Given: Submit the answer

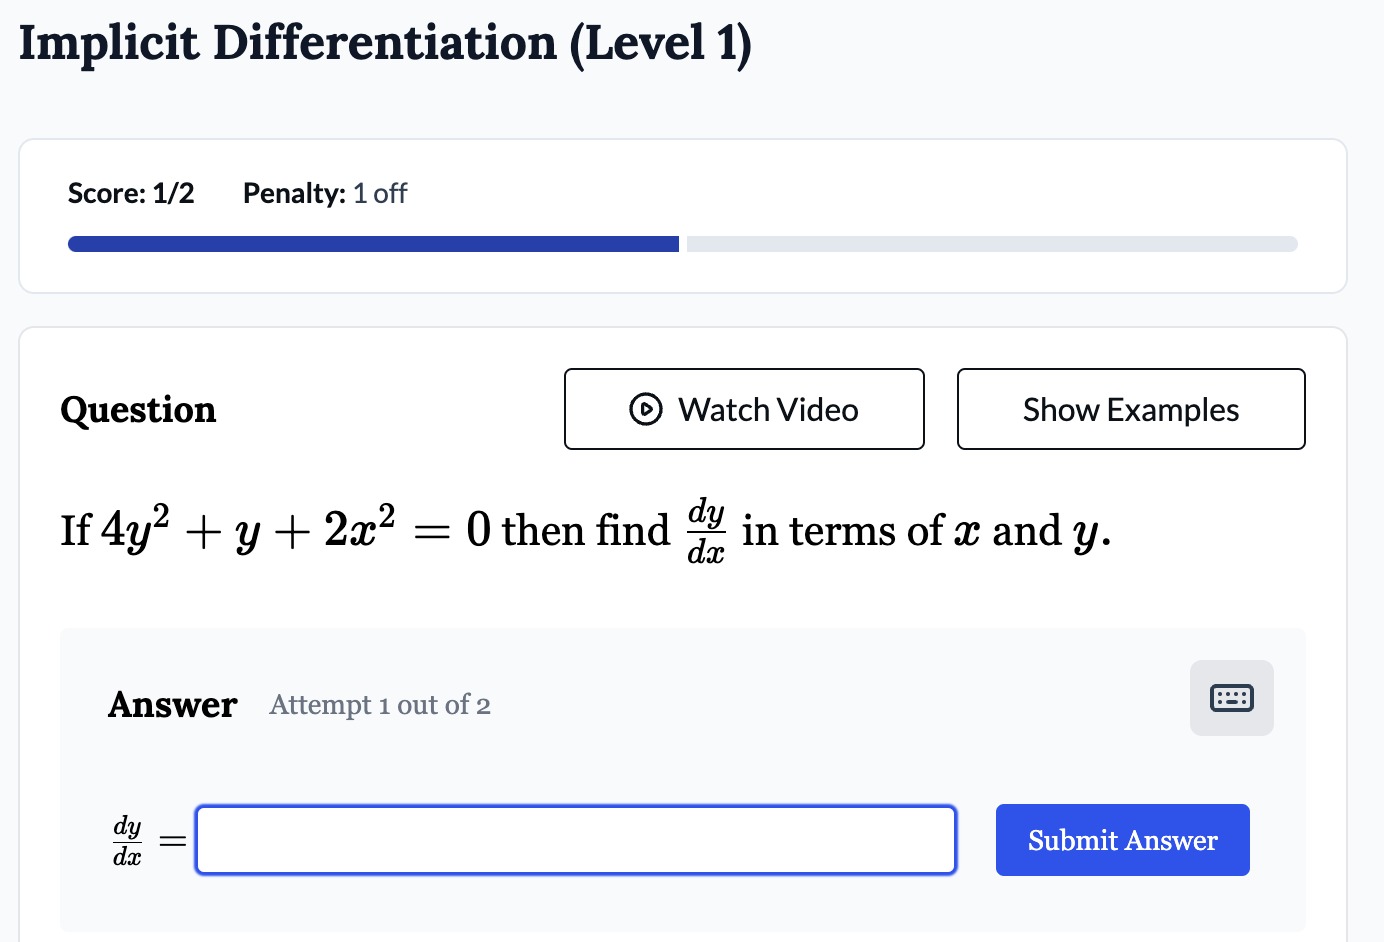Looking at the screenshot, I should (x=1123, y=840).
